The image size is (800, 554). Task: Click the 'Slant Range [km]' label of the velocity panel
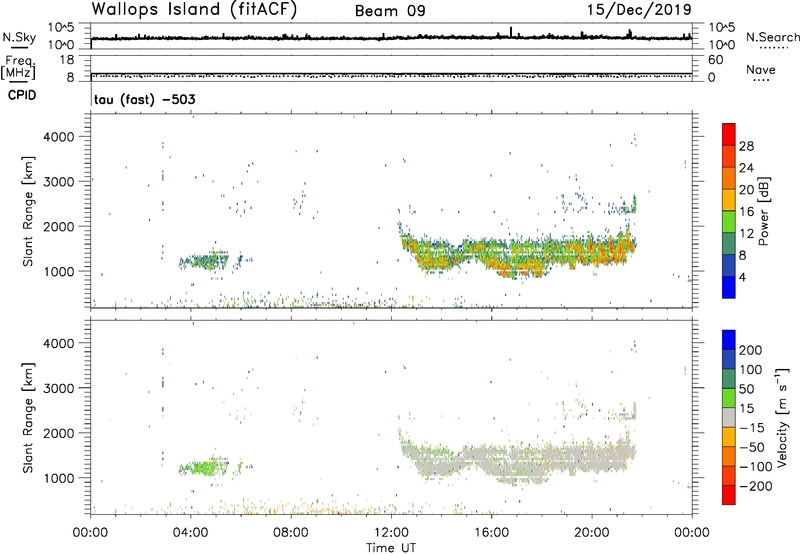pos(28,418)
